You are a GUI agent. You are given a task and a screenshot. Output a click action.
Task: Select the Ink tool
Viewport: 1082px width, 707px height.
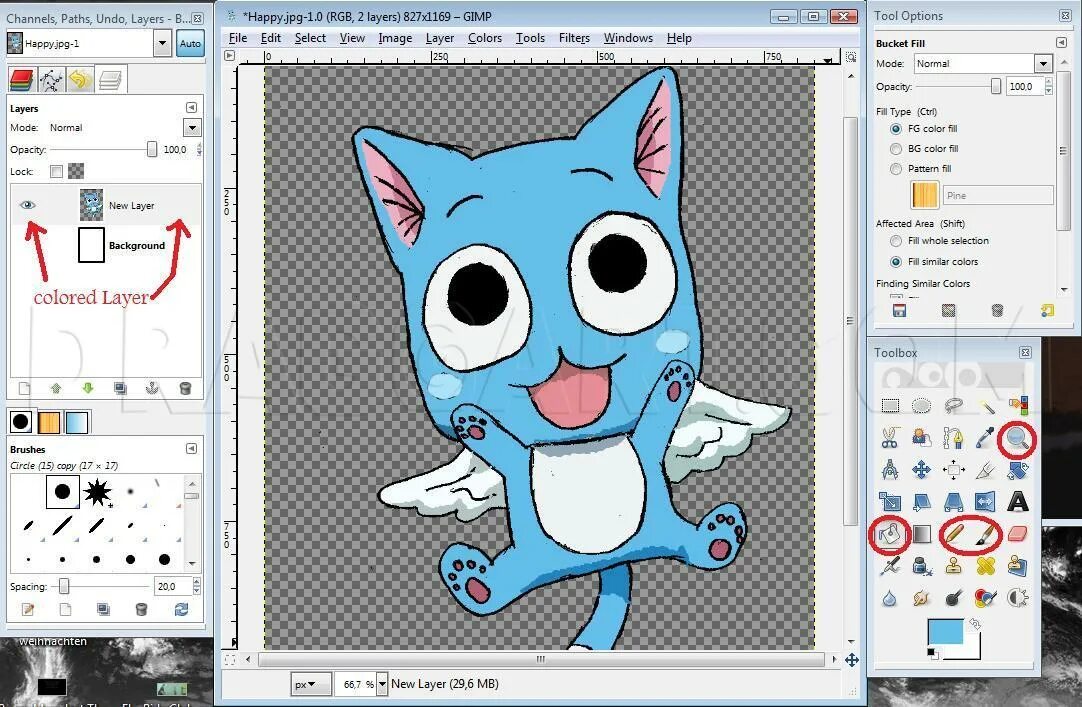coord(921,566)
